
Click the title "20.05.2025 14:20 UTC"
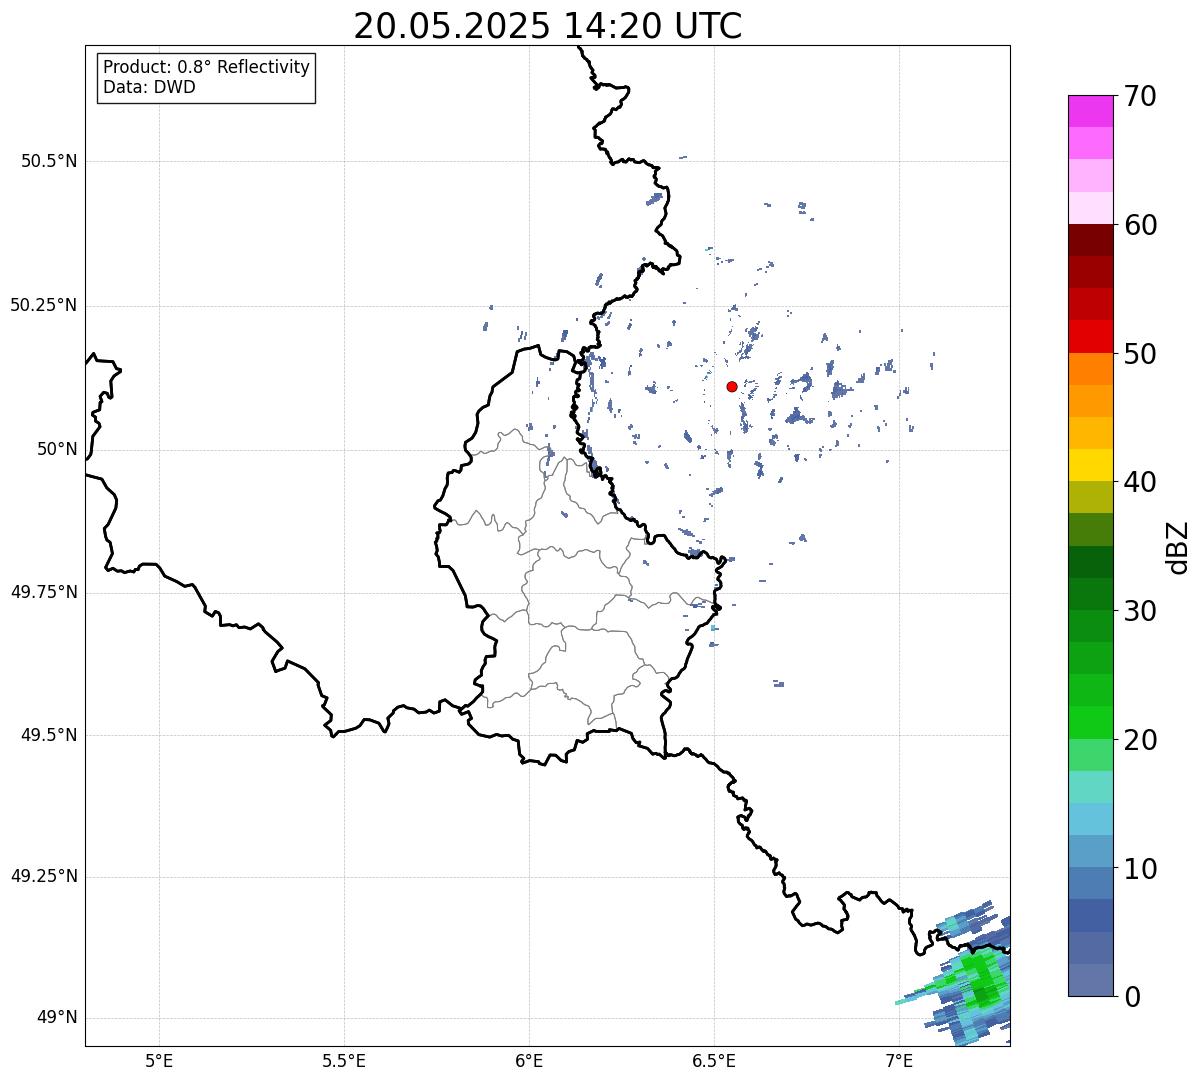pos(548,25)
